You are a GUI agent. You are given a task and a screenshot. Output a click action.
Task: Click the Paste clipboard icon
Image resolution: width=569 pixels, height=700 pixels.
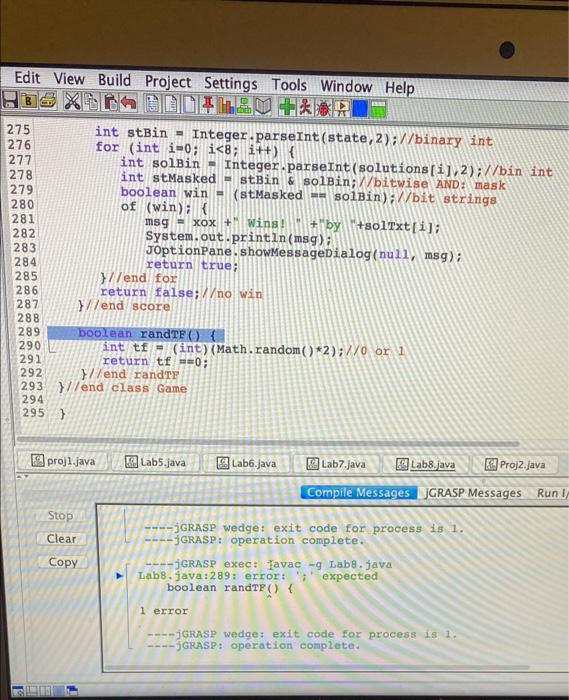click(x=110, y=103)
